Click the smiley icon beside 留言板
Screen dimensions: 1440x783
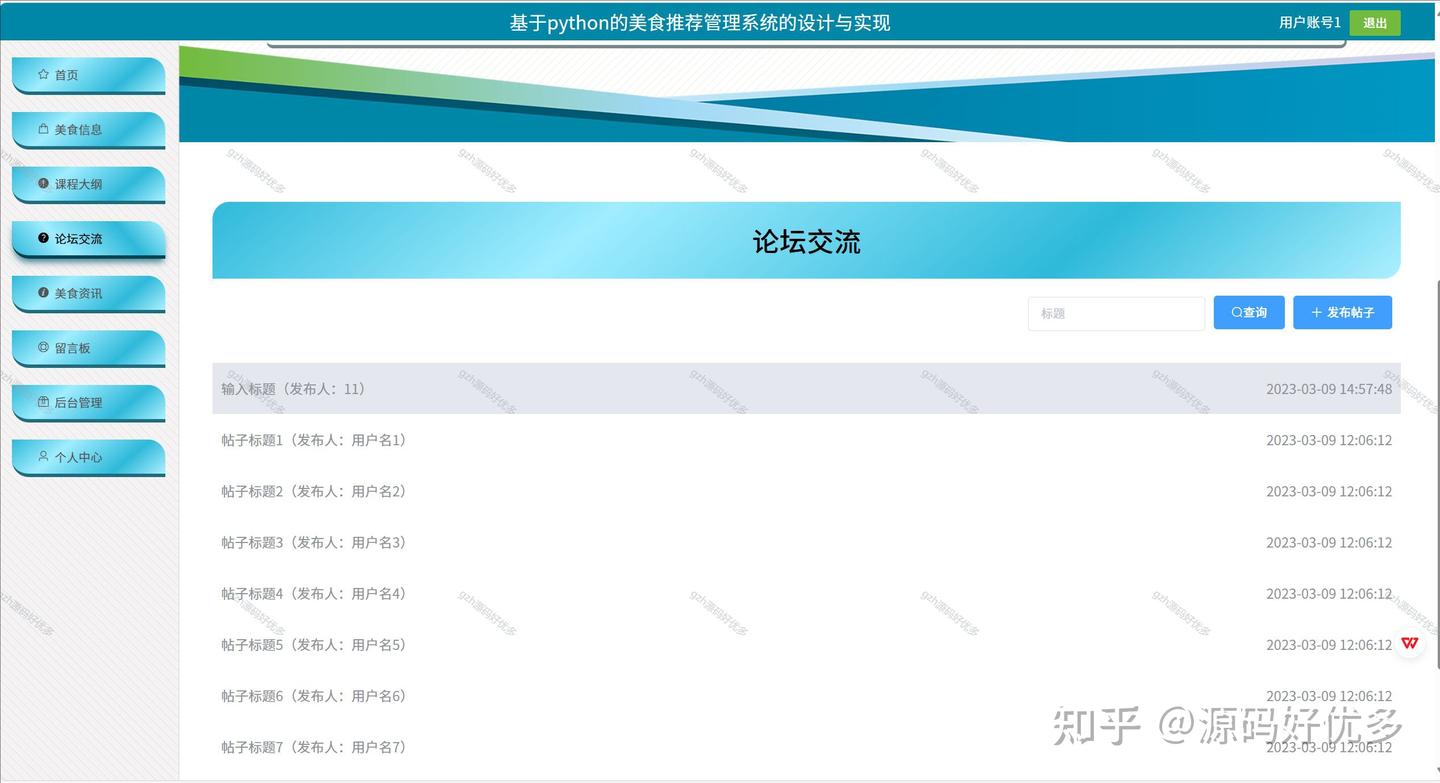(x=42, y=347)
